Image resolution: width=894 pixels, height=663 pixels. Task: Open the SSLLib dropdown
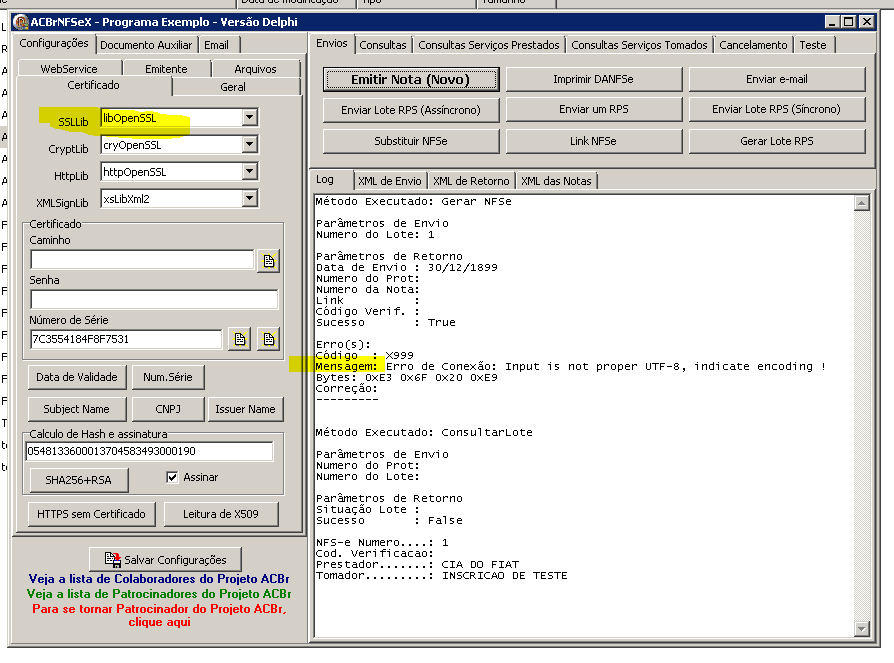(249, 117)
